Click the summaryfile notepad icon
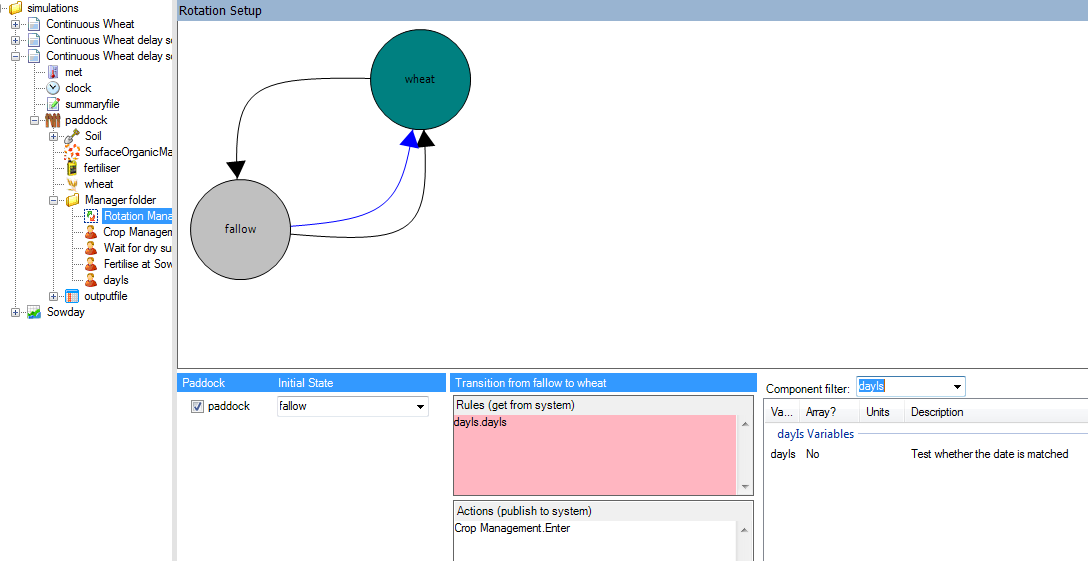This screenshot has width=1088, height=561. (x=53, y=104)
